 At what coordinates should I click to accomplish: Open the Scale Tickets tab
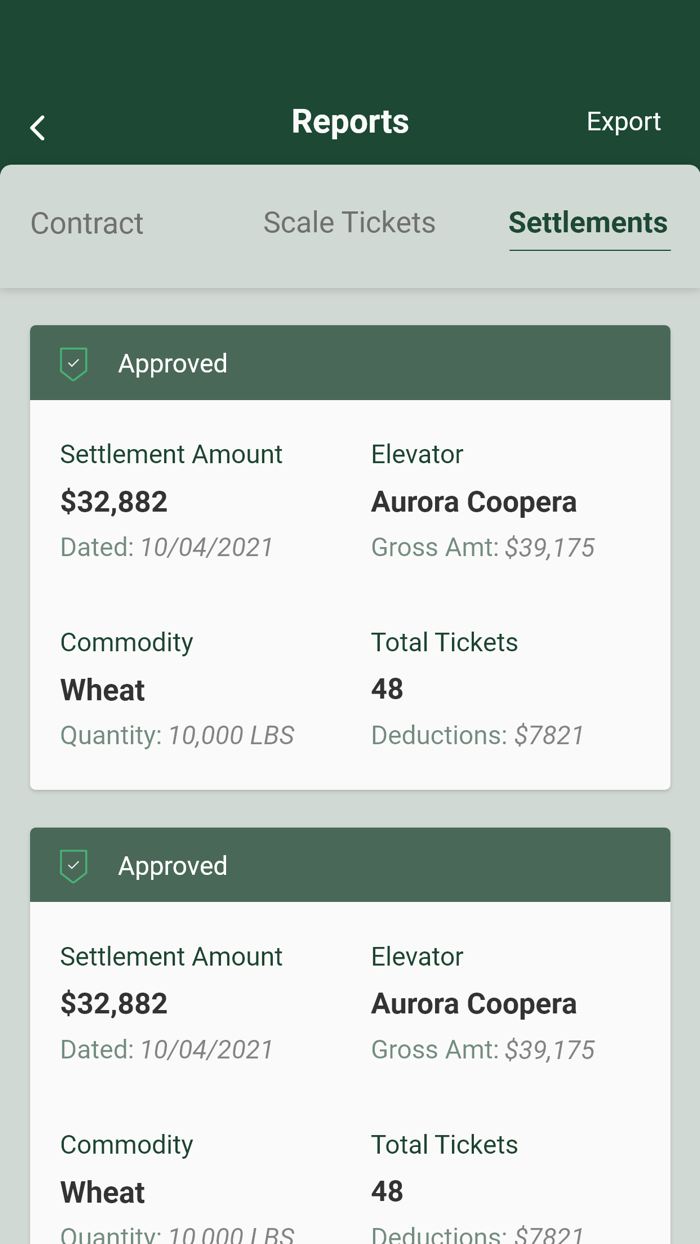(349, 222)
